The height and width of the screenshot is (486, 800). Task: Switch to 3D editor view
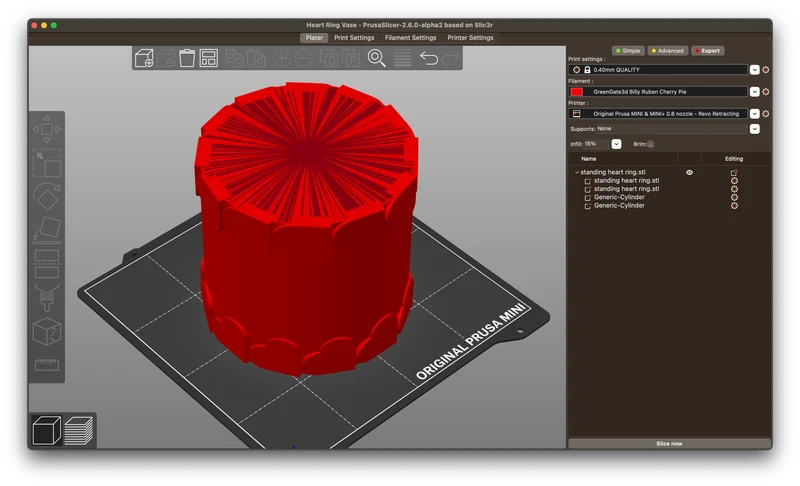46,430
